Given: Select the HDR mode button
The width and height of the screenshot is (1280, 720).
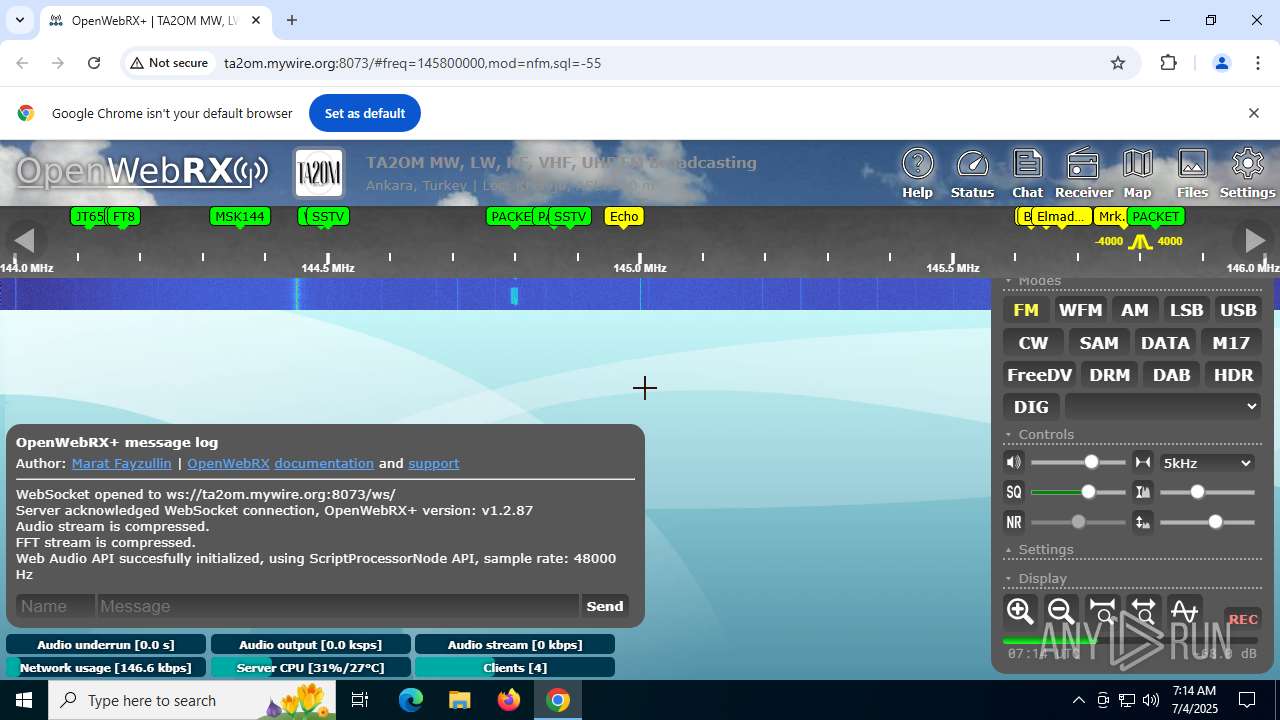Looking at the screenshot, I should point(1233,375).
